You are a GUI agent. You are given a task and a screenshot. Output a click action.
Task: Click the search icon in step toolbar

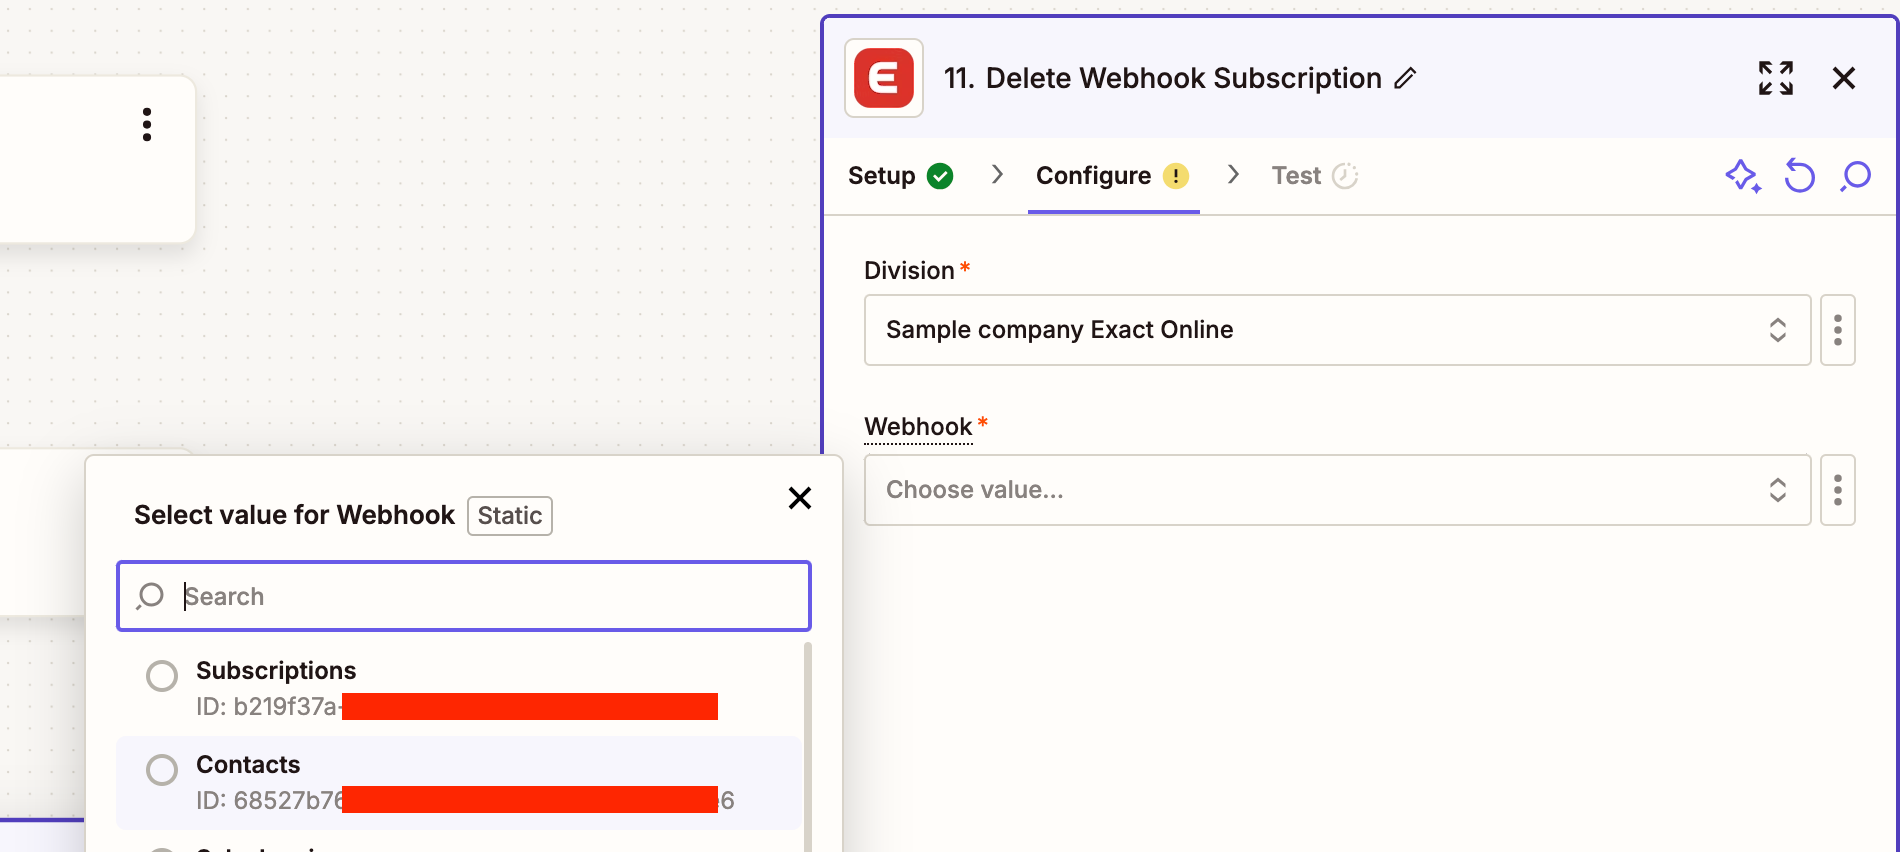tap(1856, 176)
